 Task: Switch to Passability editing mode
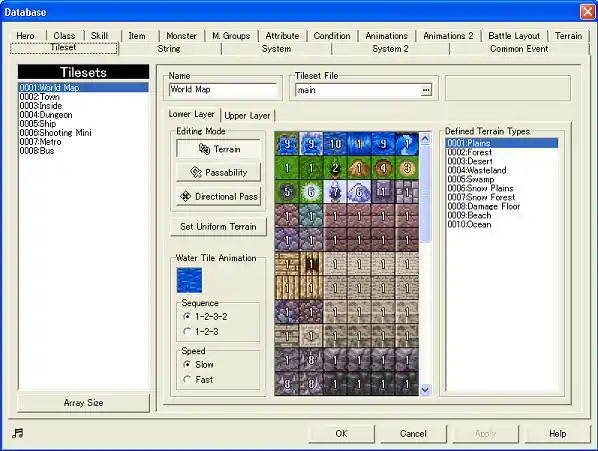coord(219,172)
